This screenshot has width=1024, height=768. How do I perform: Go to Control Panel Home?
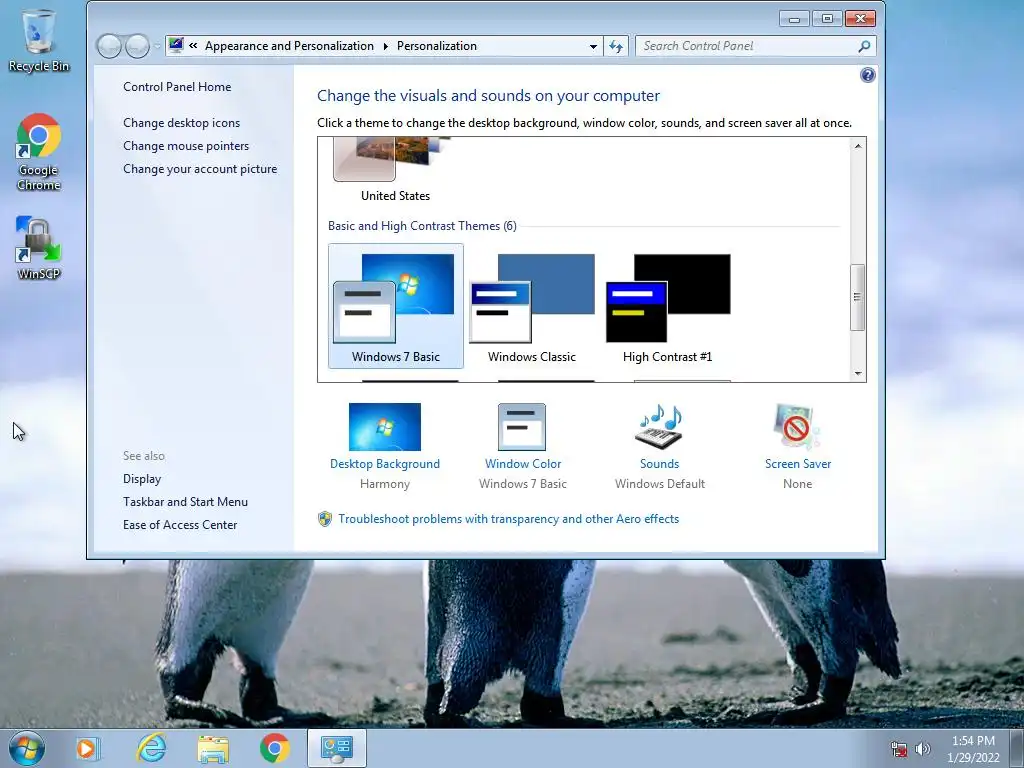[177, 87]
